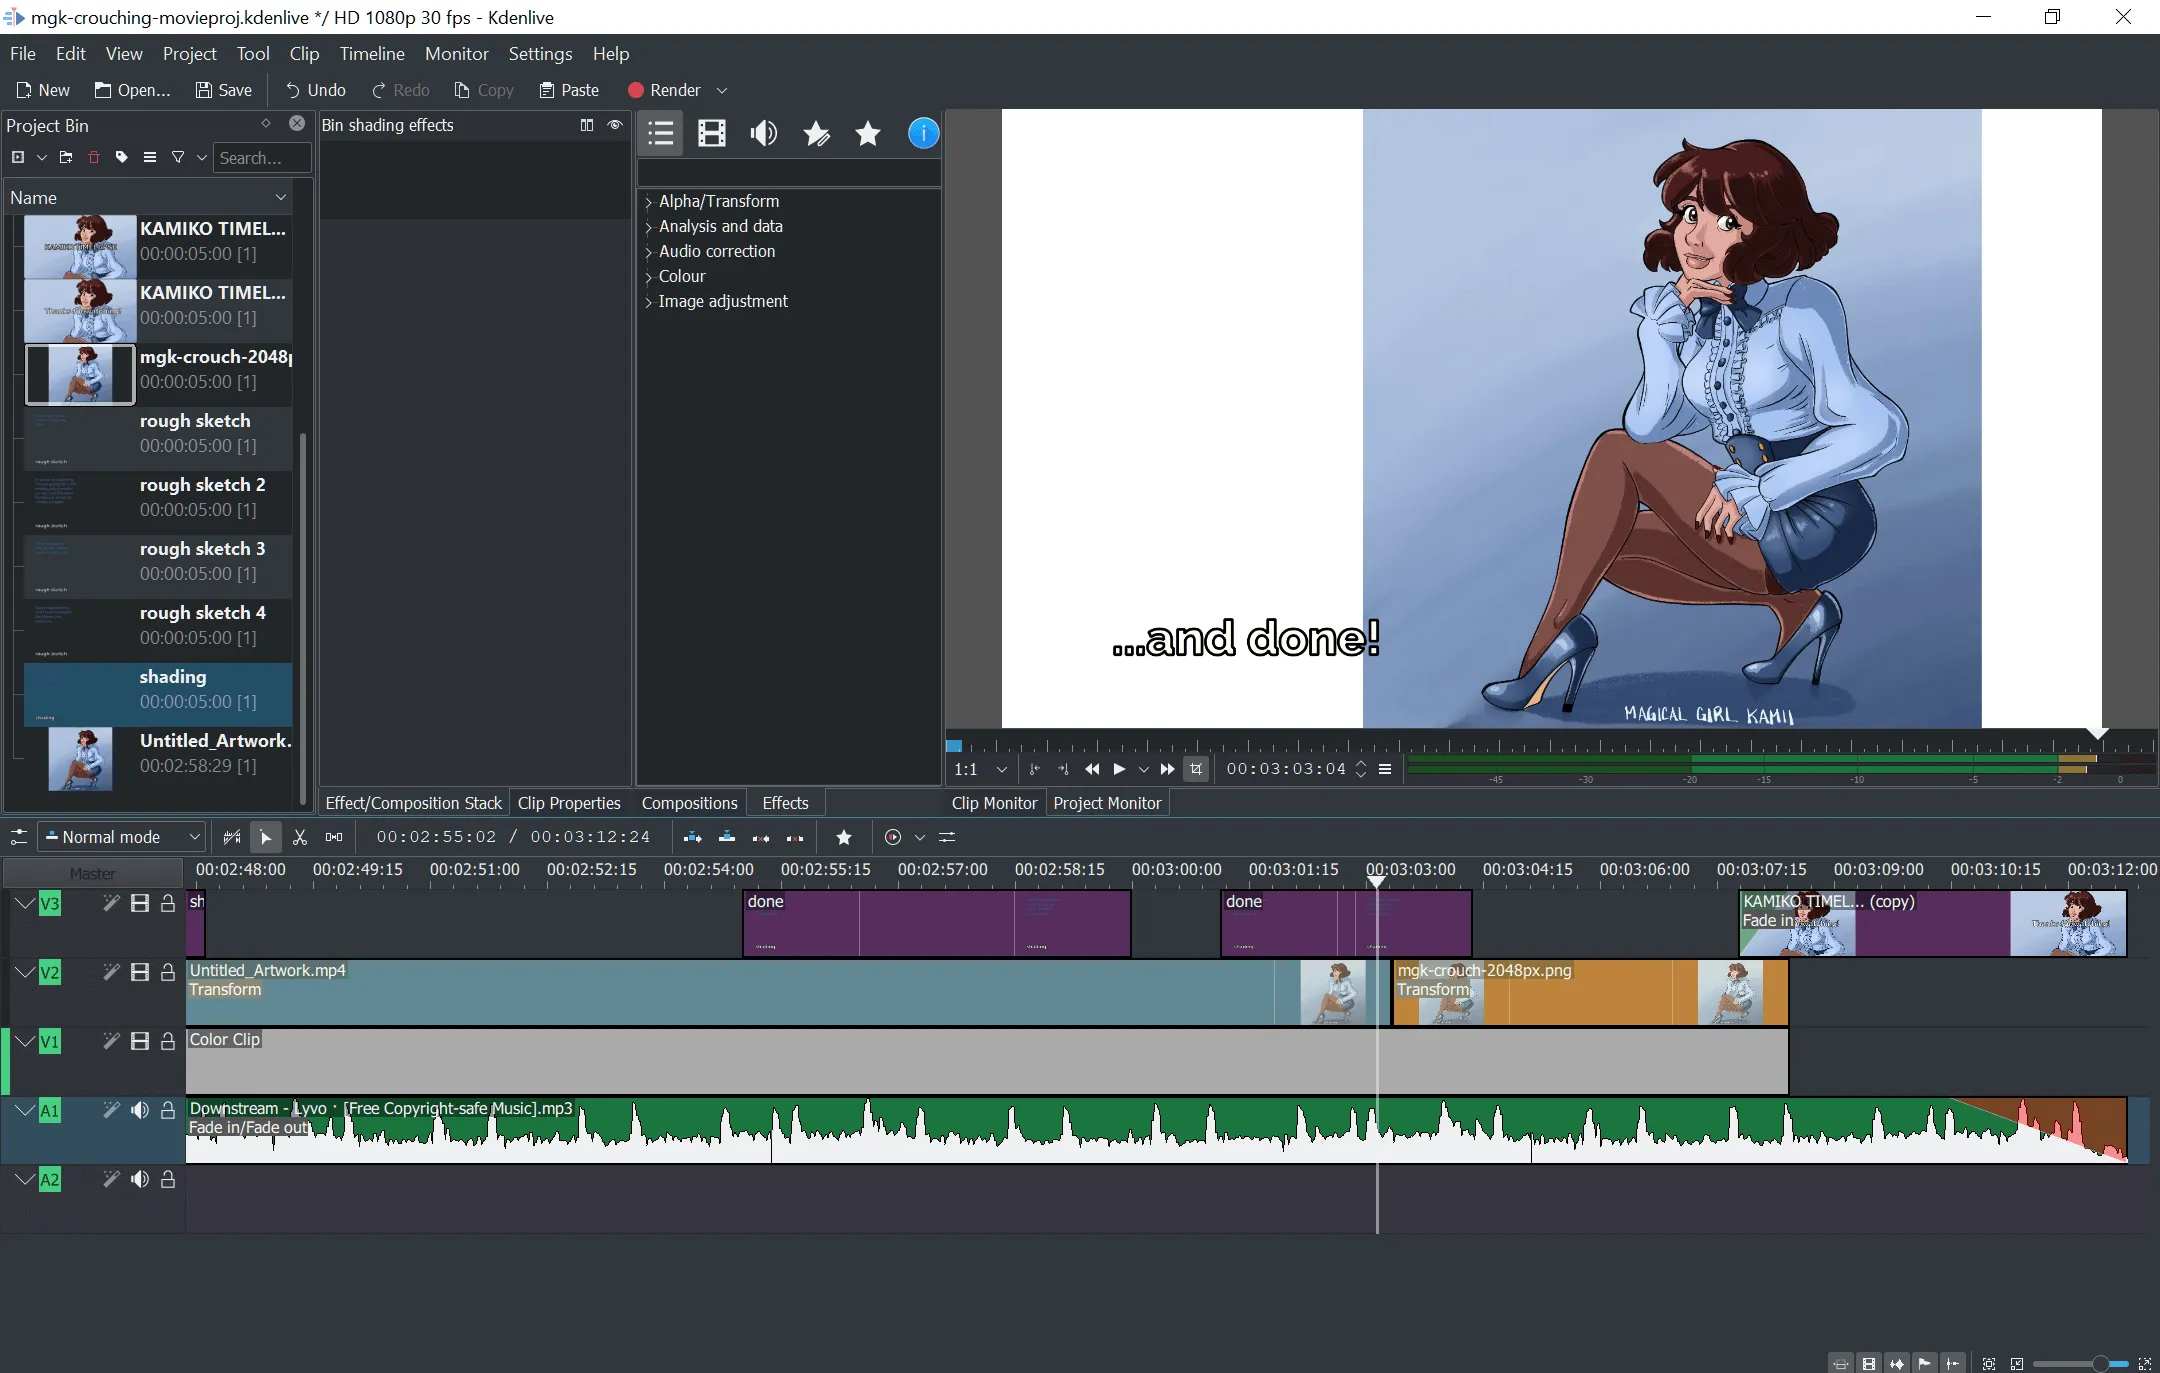Open the filter menu in Project Bin
The image size is (2160, 1373).
(178, 158)
